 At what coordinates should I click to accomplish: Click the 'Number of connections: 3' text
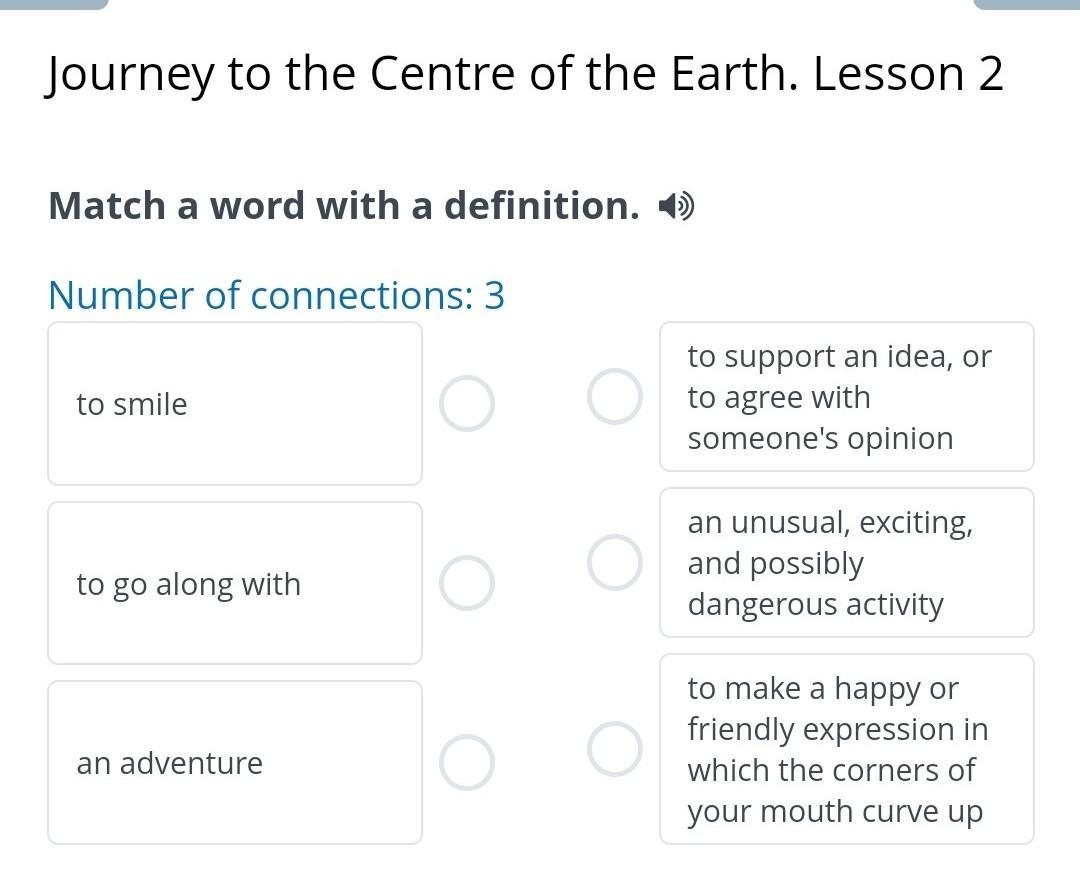276,295
